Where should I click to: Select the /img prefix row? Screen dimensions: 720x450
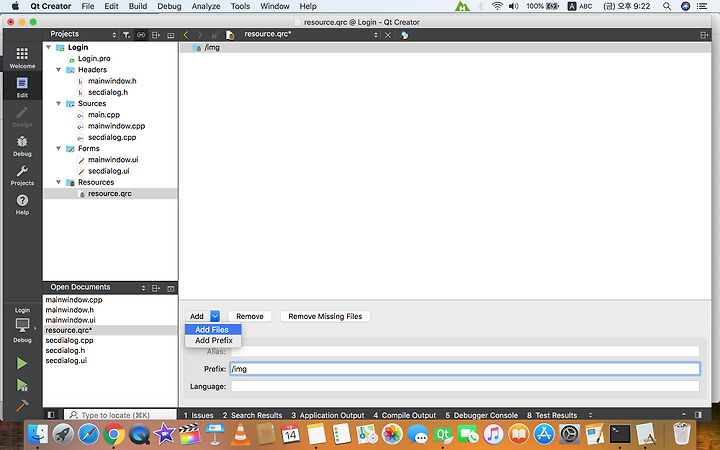445,47
